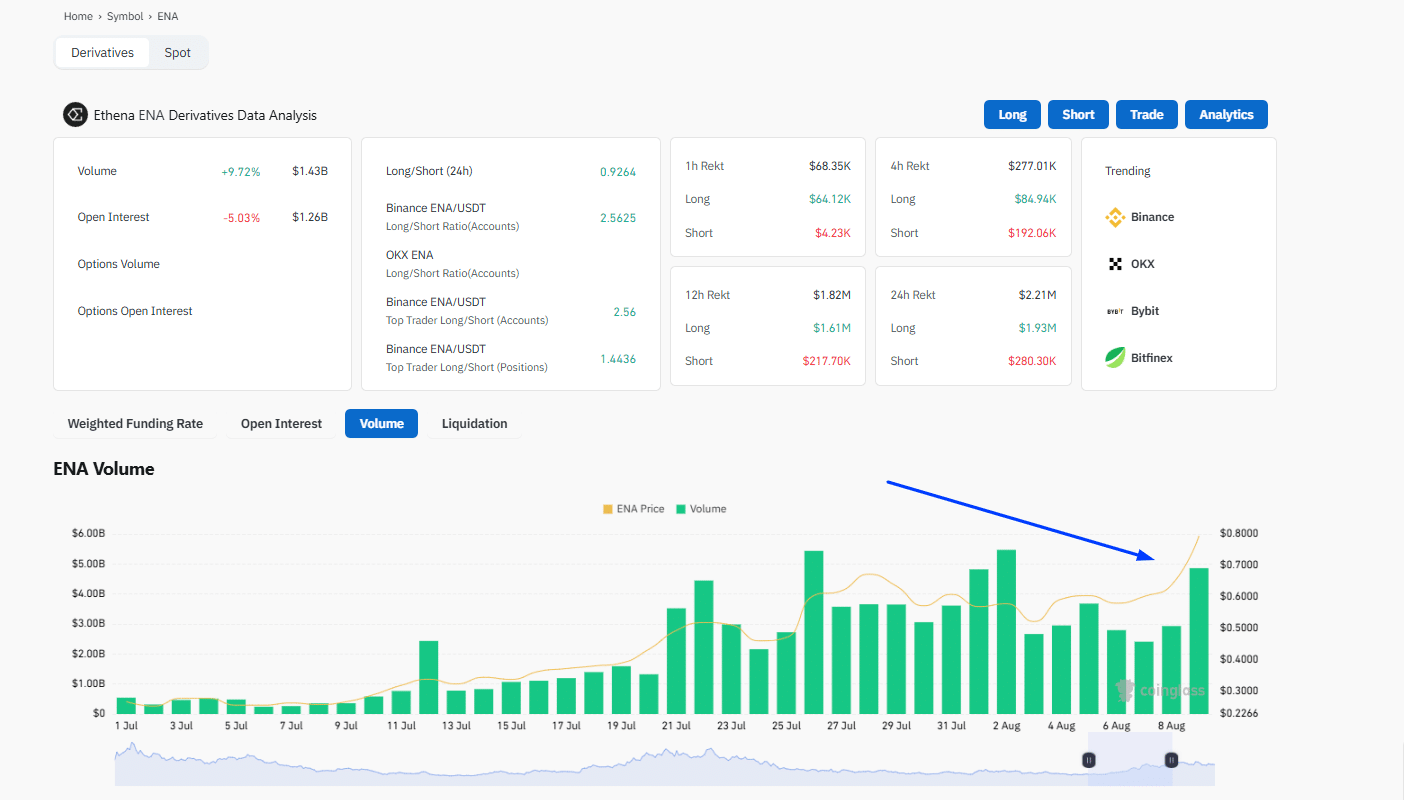Click the Bitfinex leaf logo icon
Viewport: 1404px width, 800px height.
1115,357
